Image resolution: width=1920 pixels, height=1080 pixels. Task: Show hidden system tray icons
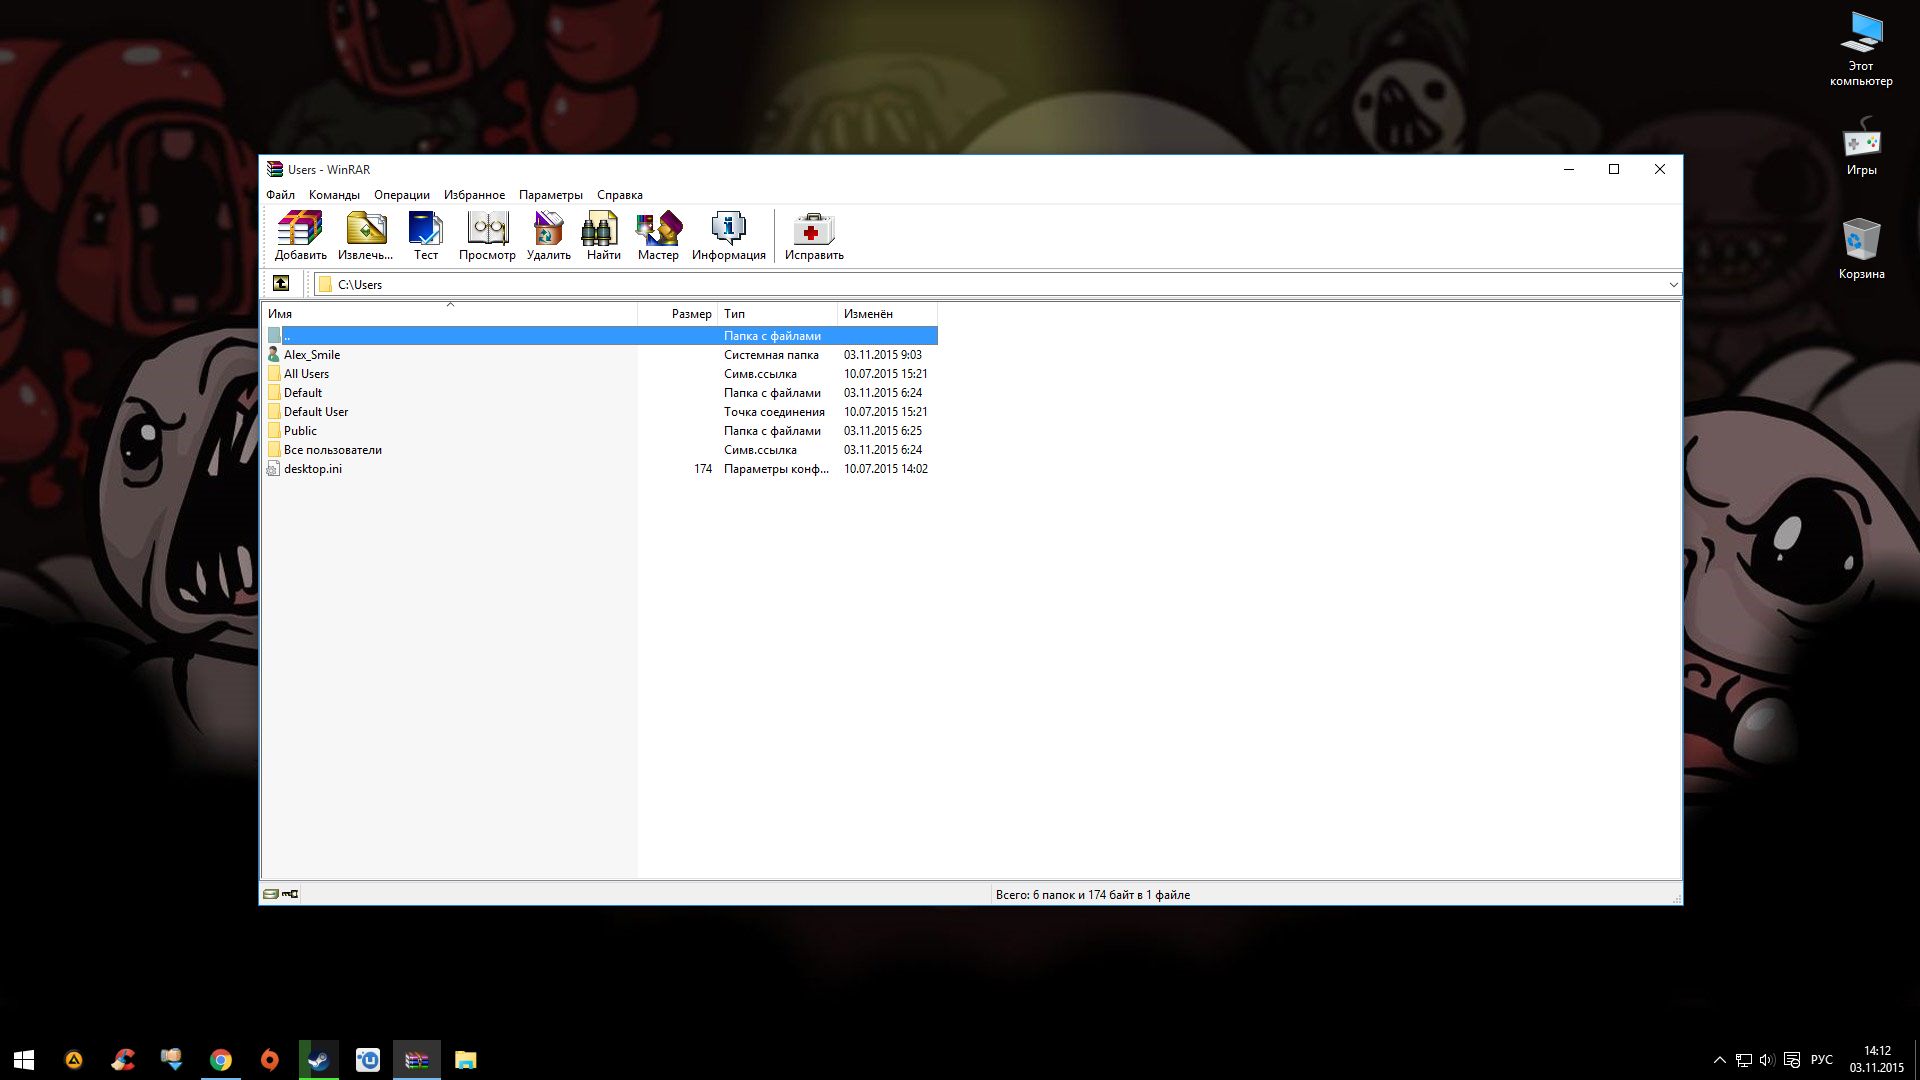[x=1720, y=1060]
